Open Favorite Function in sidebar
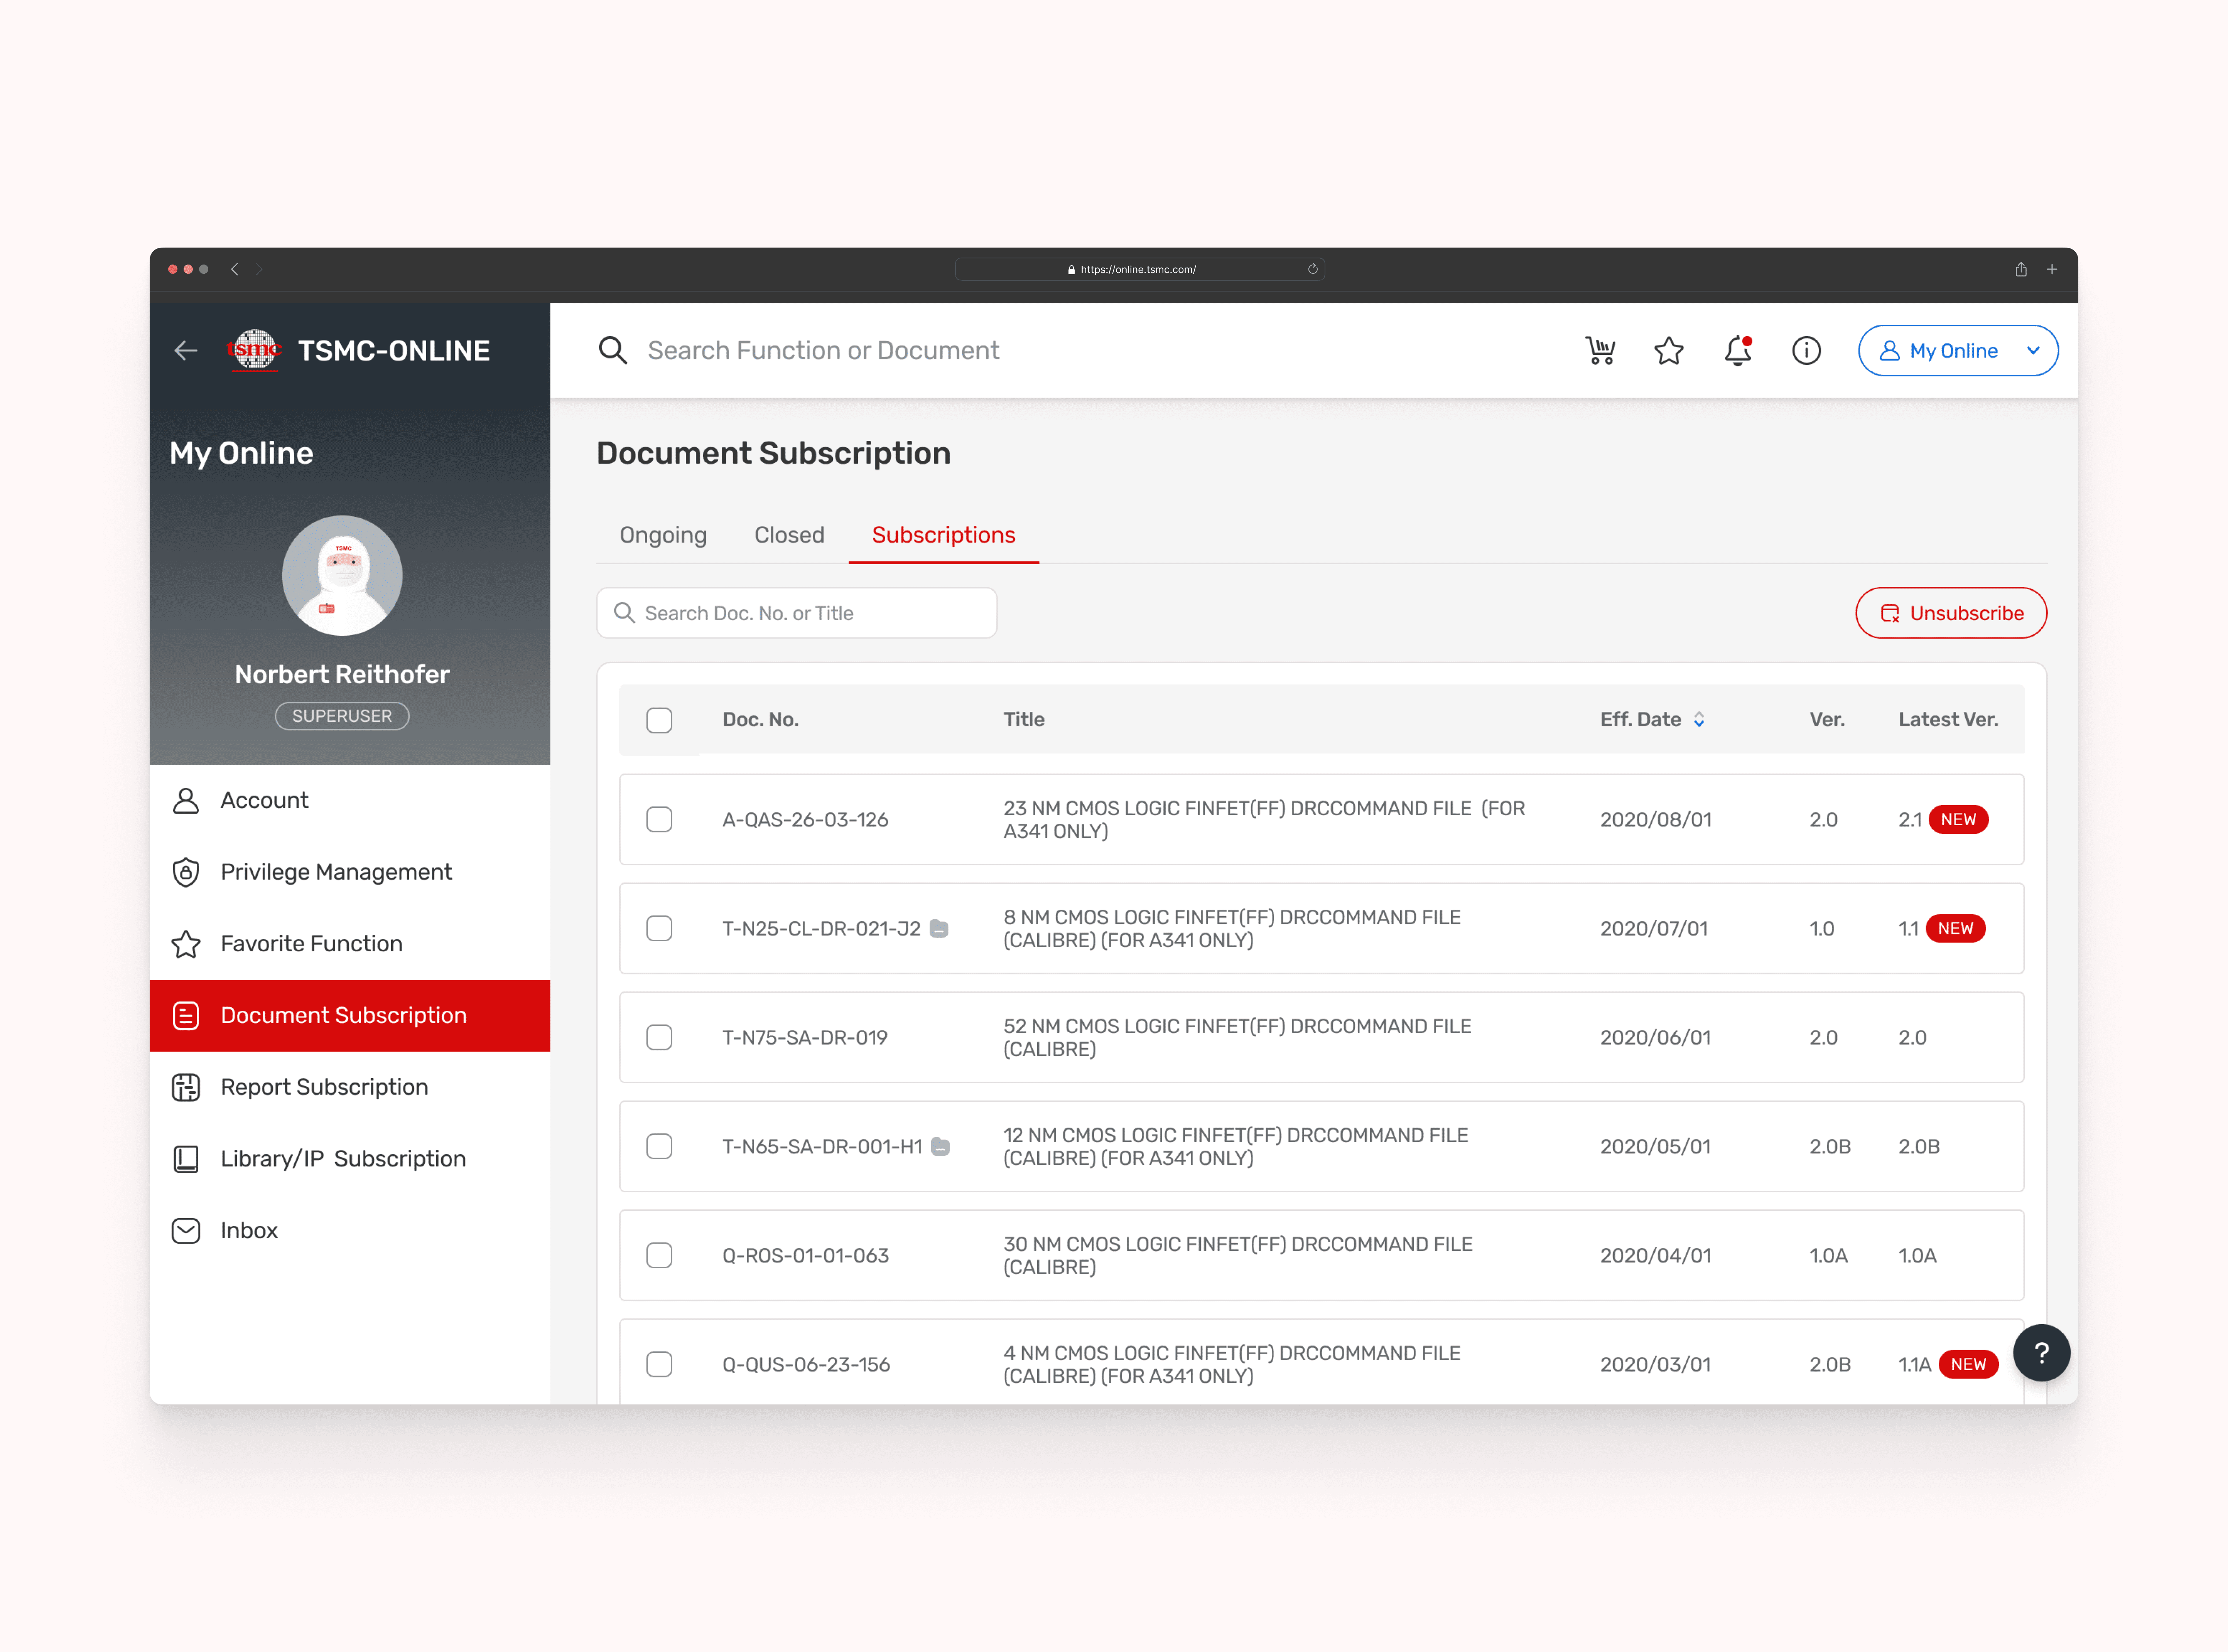This screenshot has height=1652, width=2228. click(350, 944)
